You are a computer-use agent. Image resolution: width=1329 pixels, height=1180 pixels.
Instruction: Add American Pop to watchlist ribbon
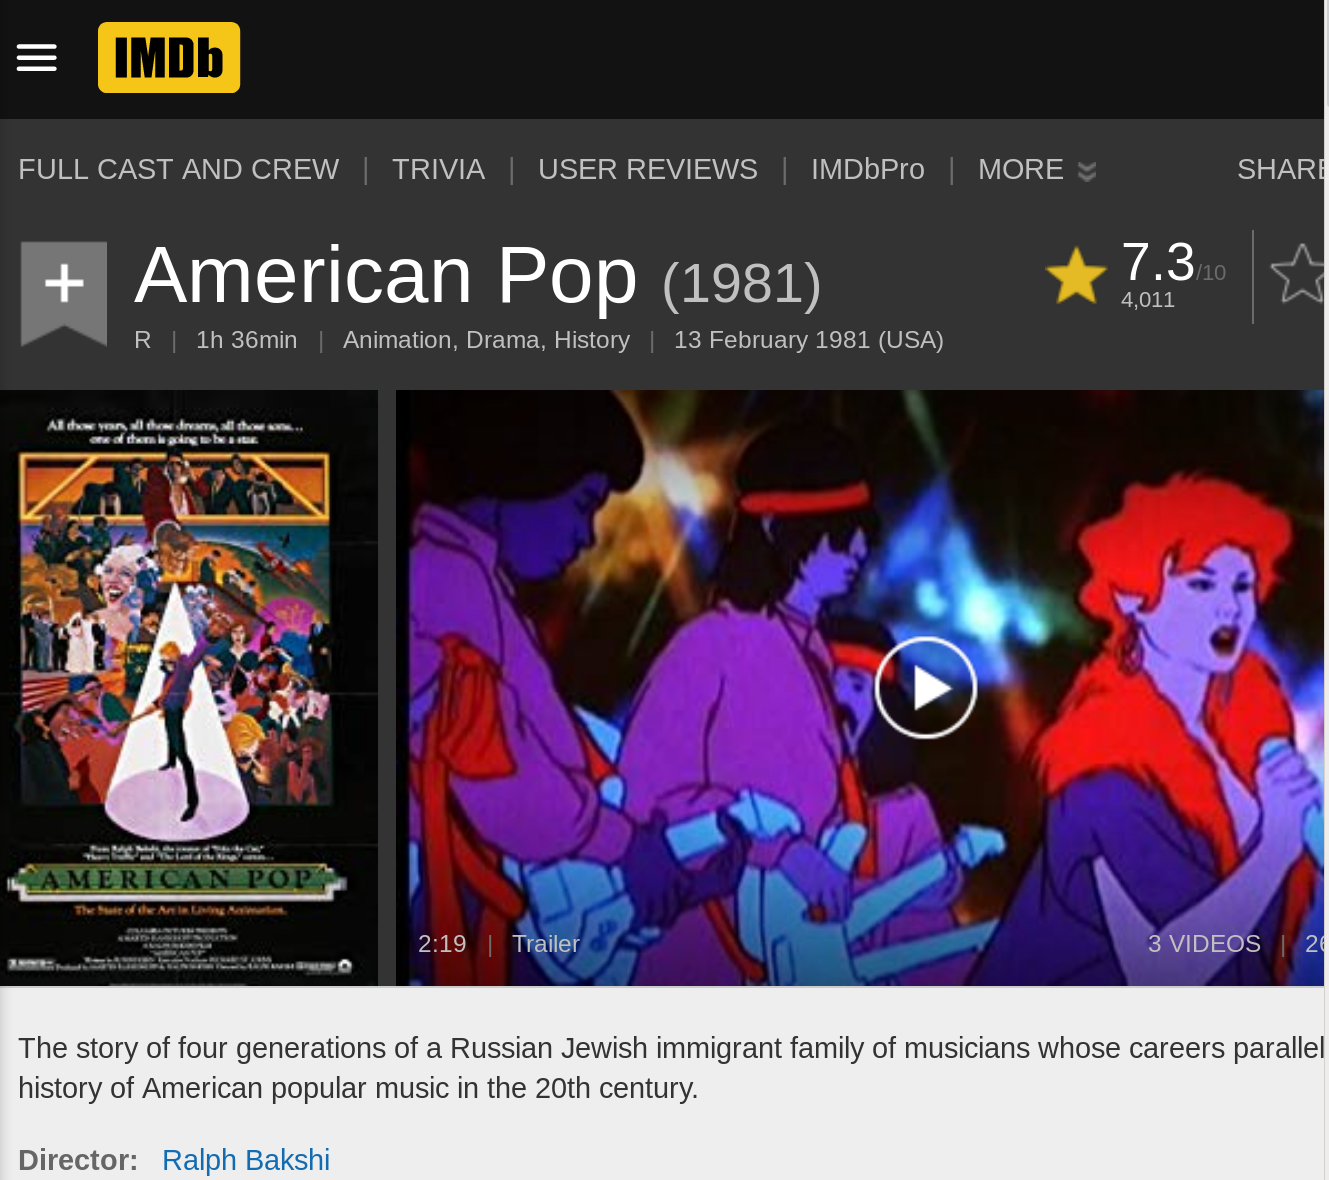coord(64,294)
